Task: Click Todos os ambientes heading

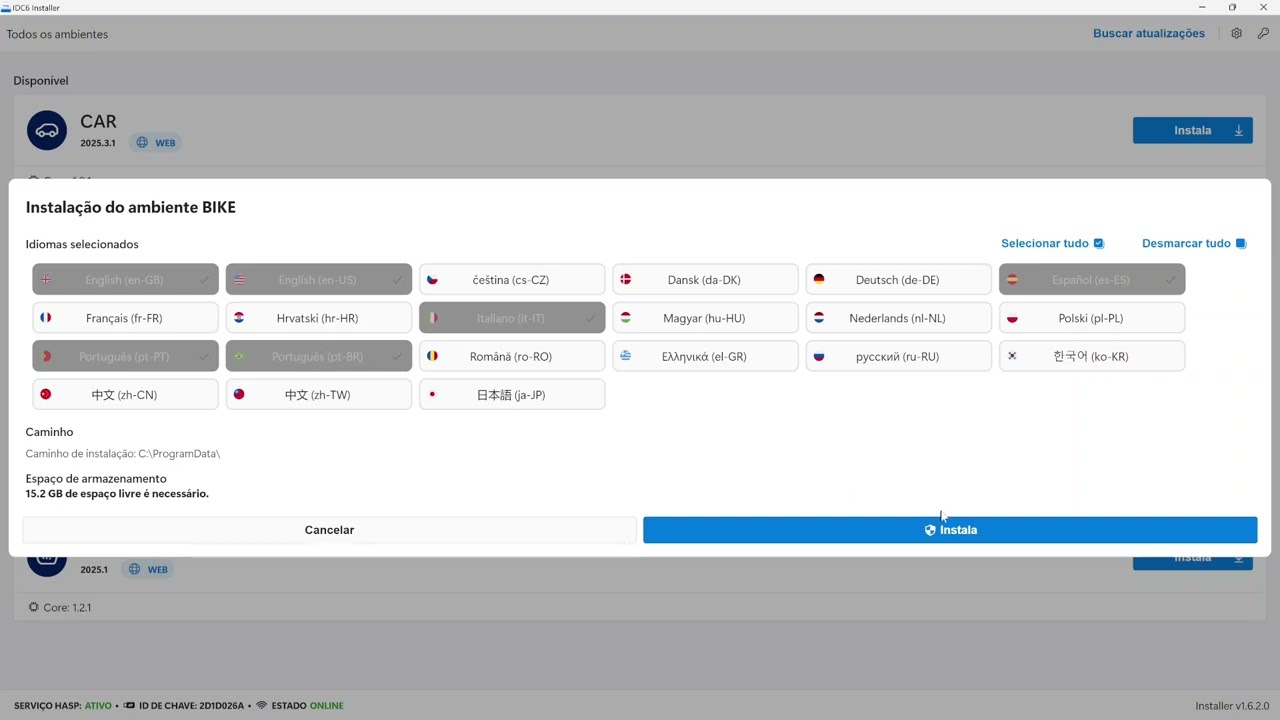Action: [57, 34]
